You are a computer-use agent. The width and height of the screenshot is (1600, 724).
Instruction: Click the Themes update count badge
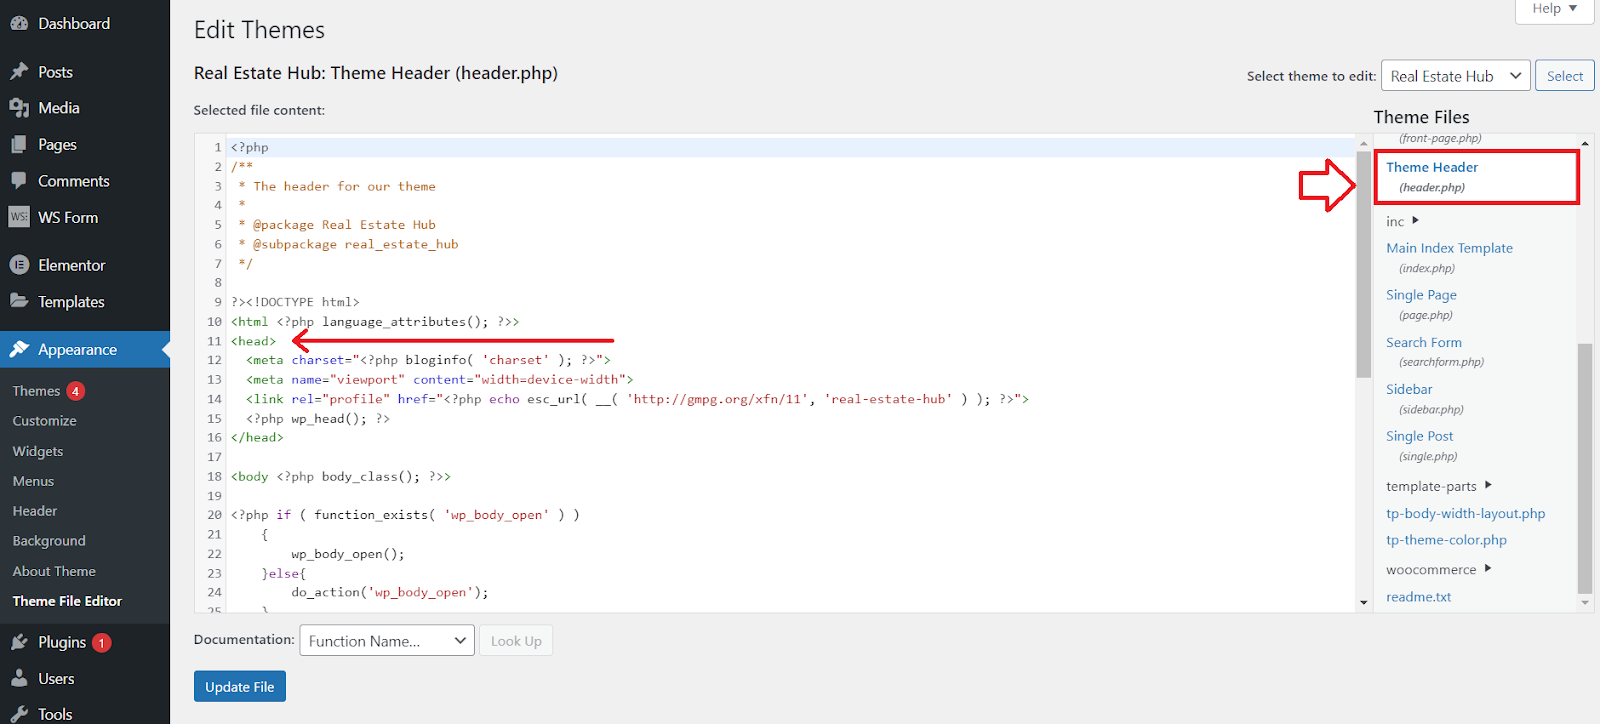pos(76,391)
